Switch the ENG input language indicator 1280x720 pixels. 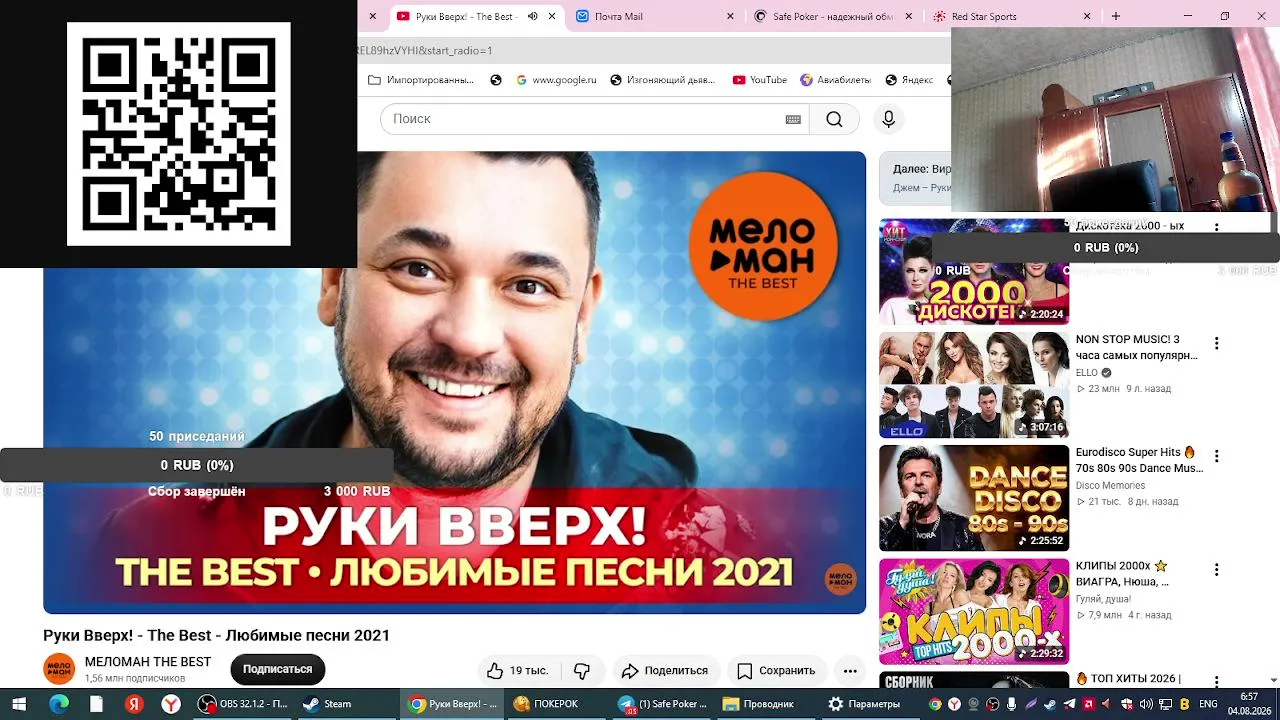1208,704
